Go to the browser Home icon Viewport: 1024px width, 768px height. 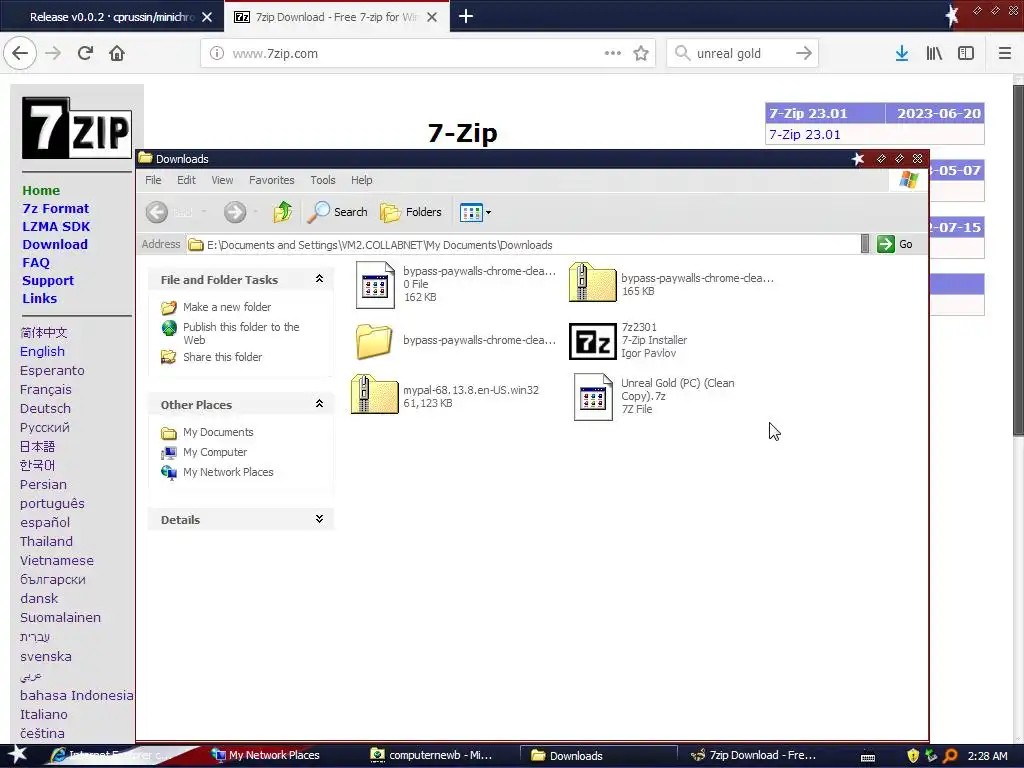point(117,53)
